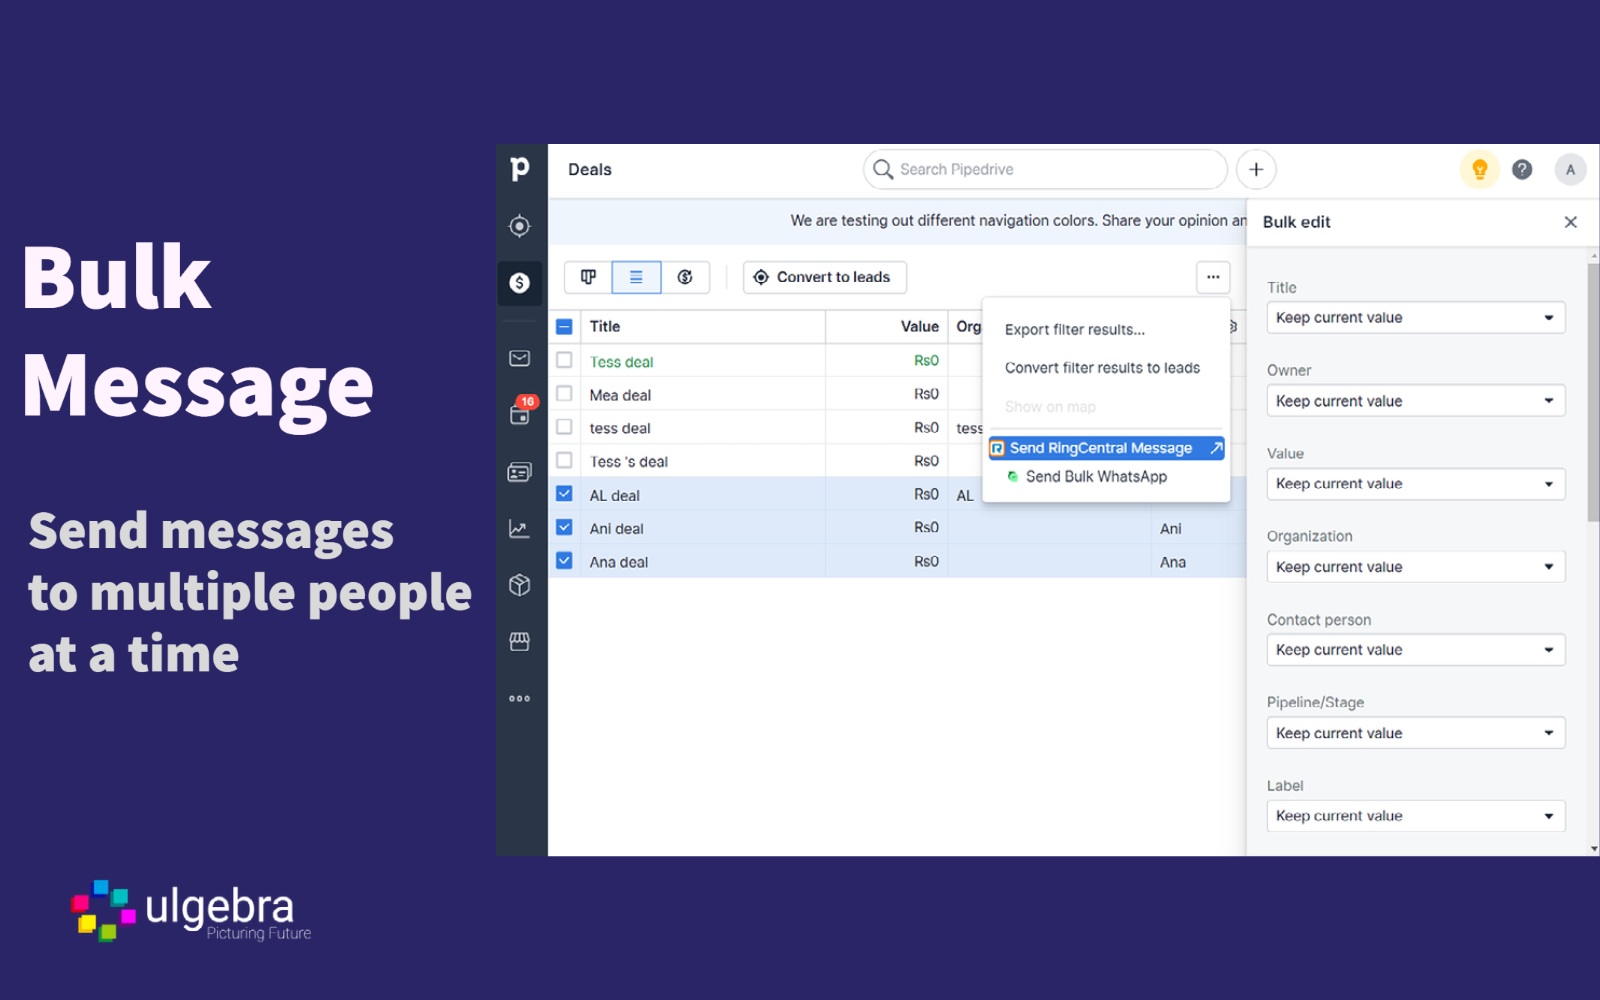1600x1000 pixels.
Task: Open the Ana deal title link
Action: pos(618,563)
